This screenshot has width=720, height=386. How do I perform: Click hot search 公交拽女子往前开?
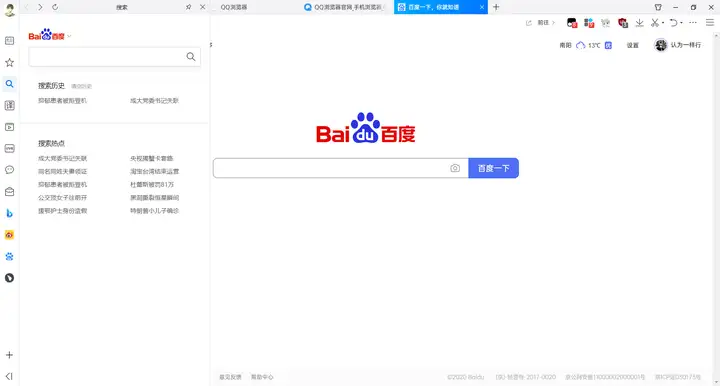pos(62,197)
